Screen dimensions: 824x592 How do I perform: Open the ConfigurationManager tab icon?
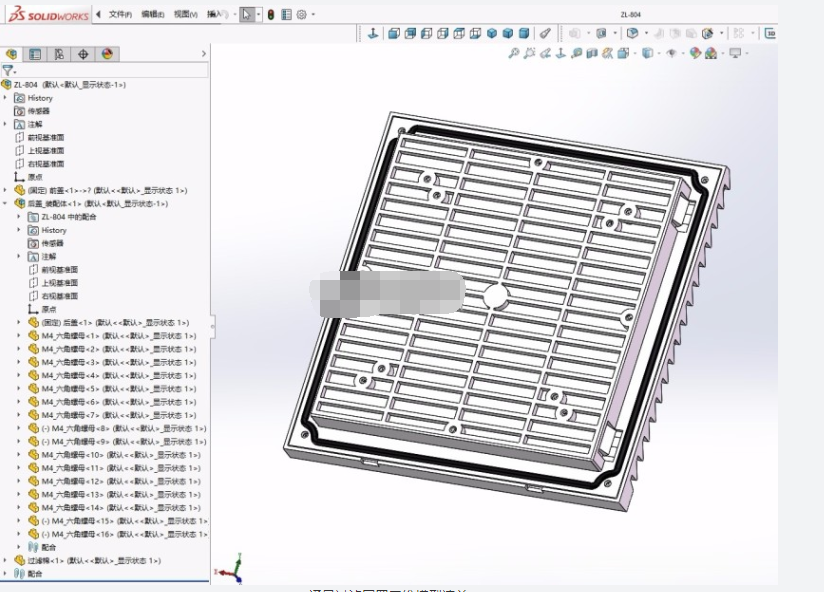(x=59, y=54)
